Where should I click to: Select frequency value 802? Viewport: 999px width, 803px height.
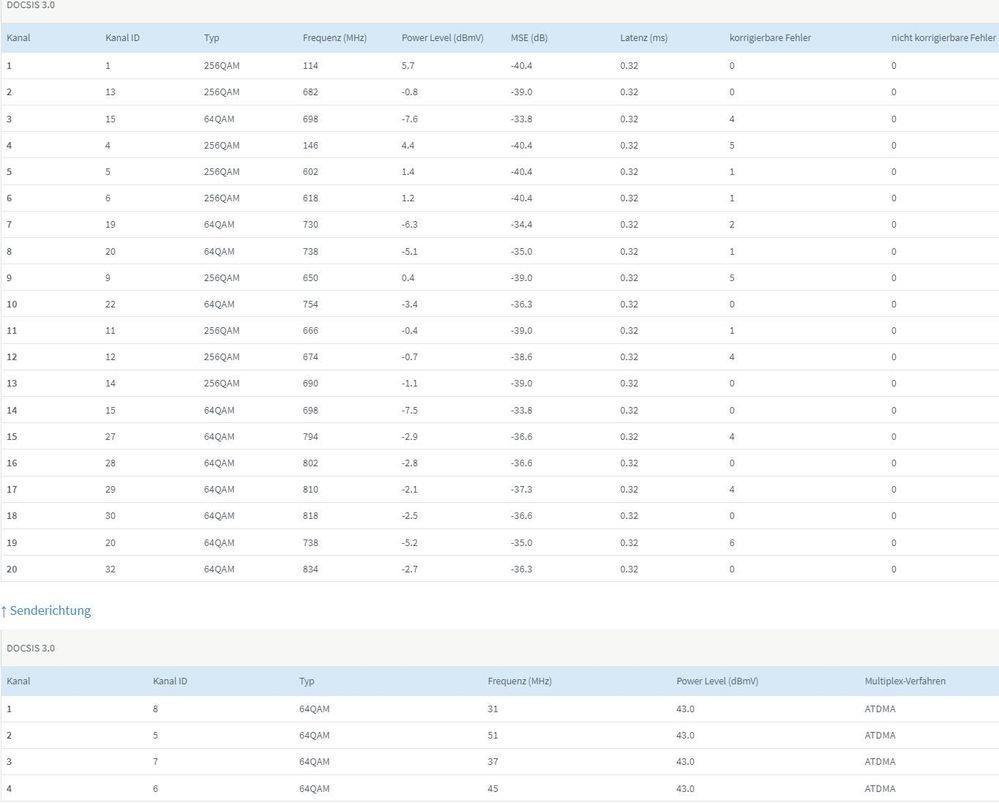click(310, 463)
